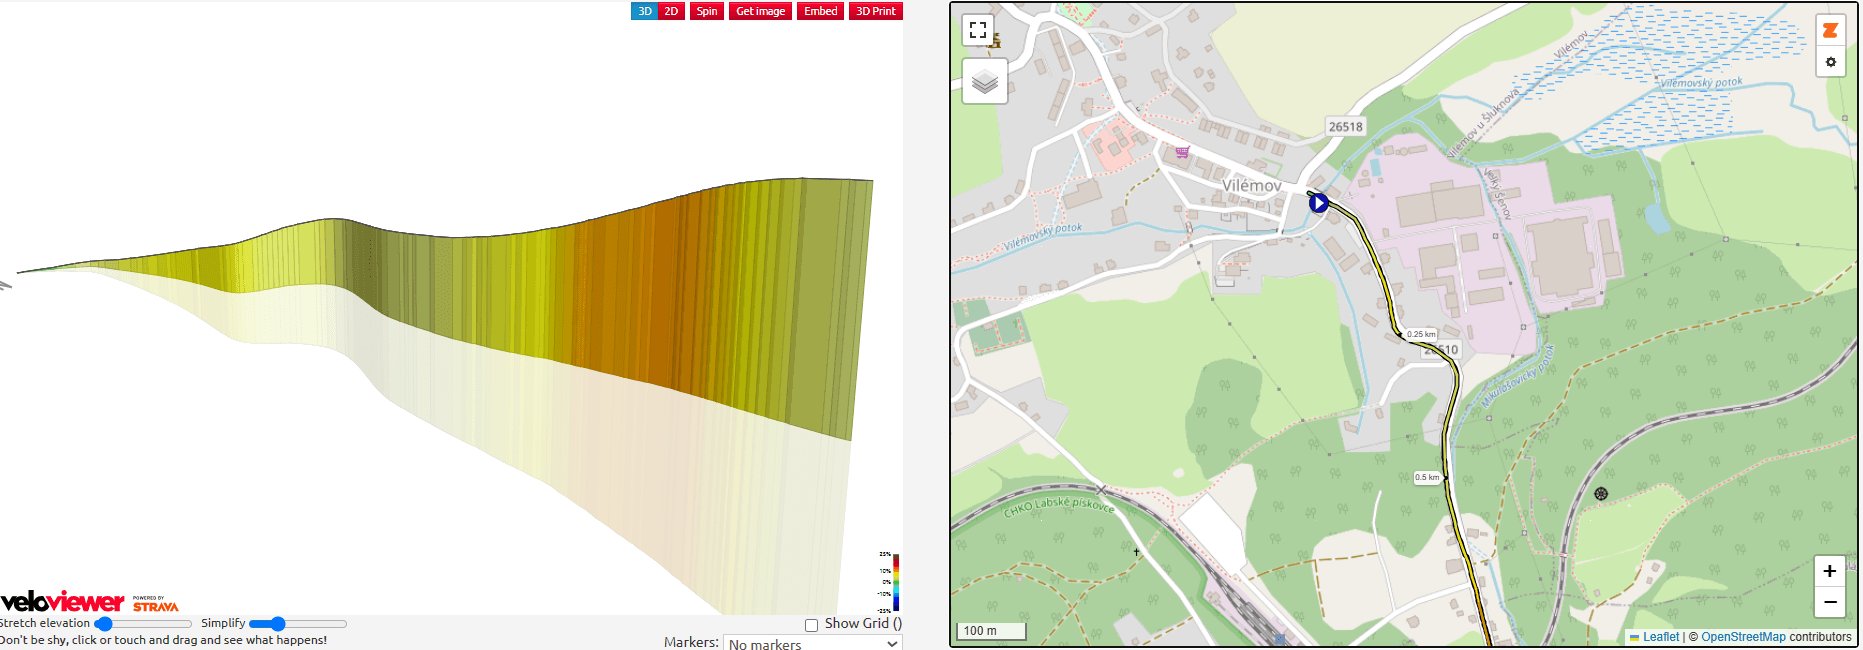
Task: Switch elevation view to 3D mode
Action: pos(644,11)
